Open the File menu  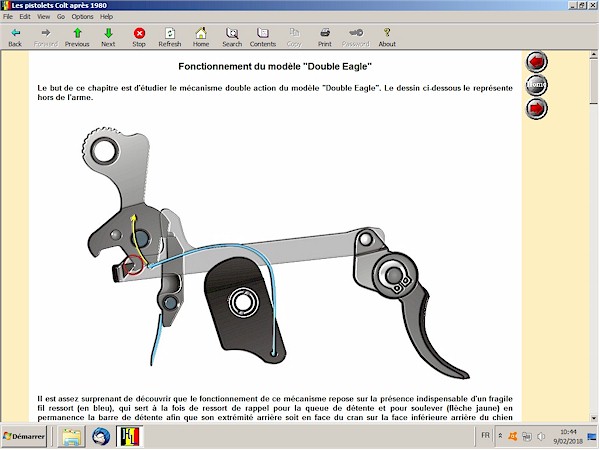8,17
